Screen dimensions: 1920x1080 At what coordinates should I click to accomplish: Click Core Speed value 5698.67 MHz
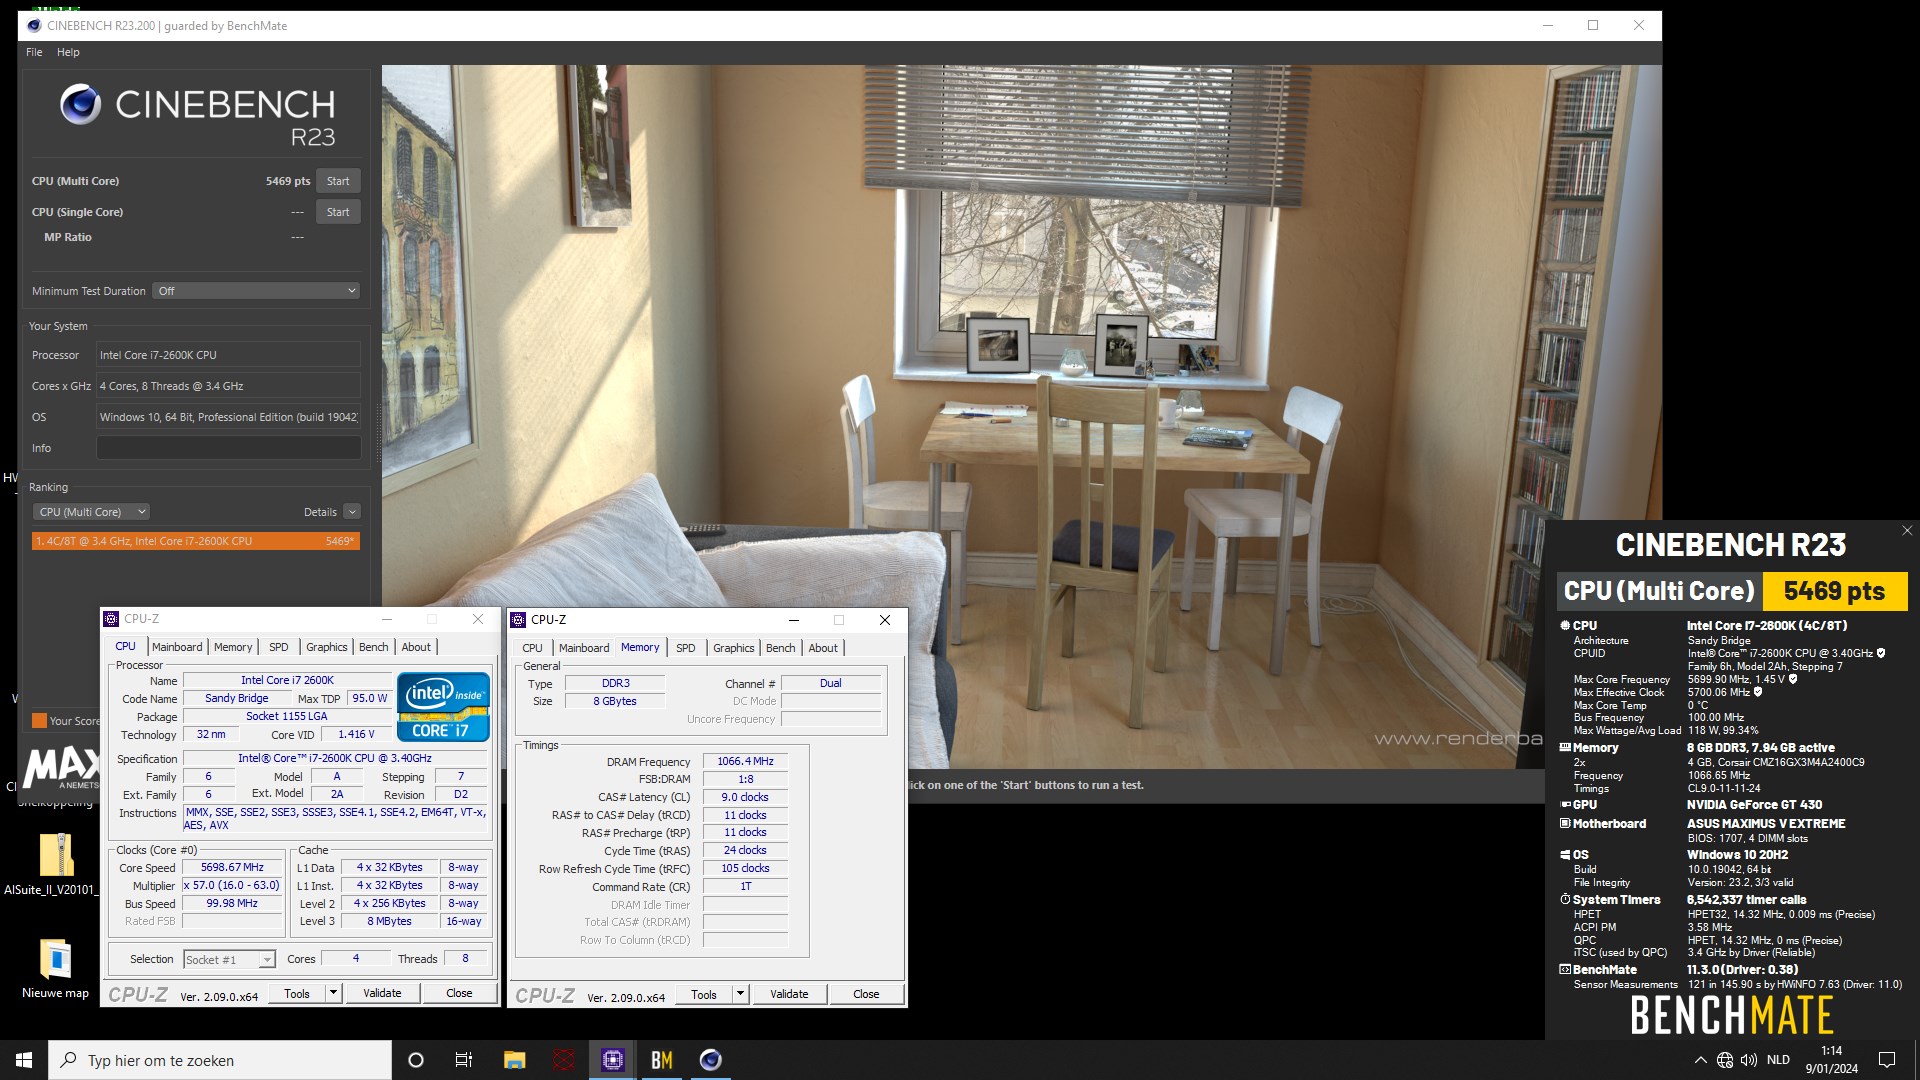[232, 868]
